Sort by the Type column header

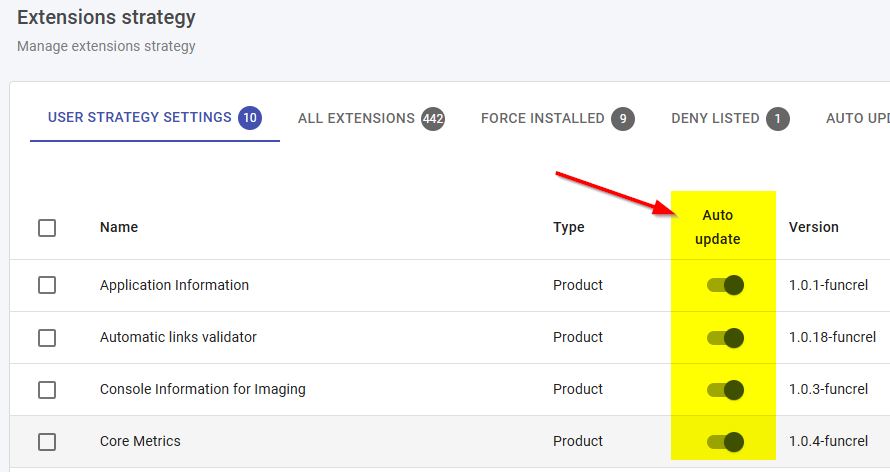568,227
